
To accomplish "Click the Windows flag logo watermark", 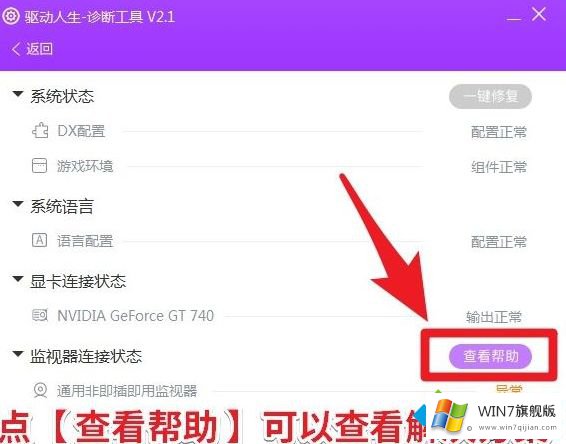I will pyautogui.click(x=449, y=415).
